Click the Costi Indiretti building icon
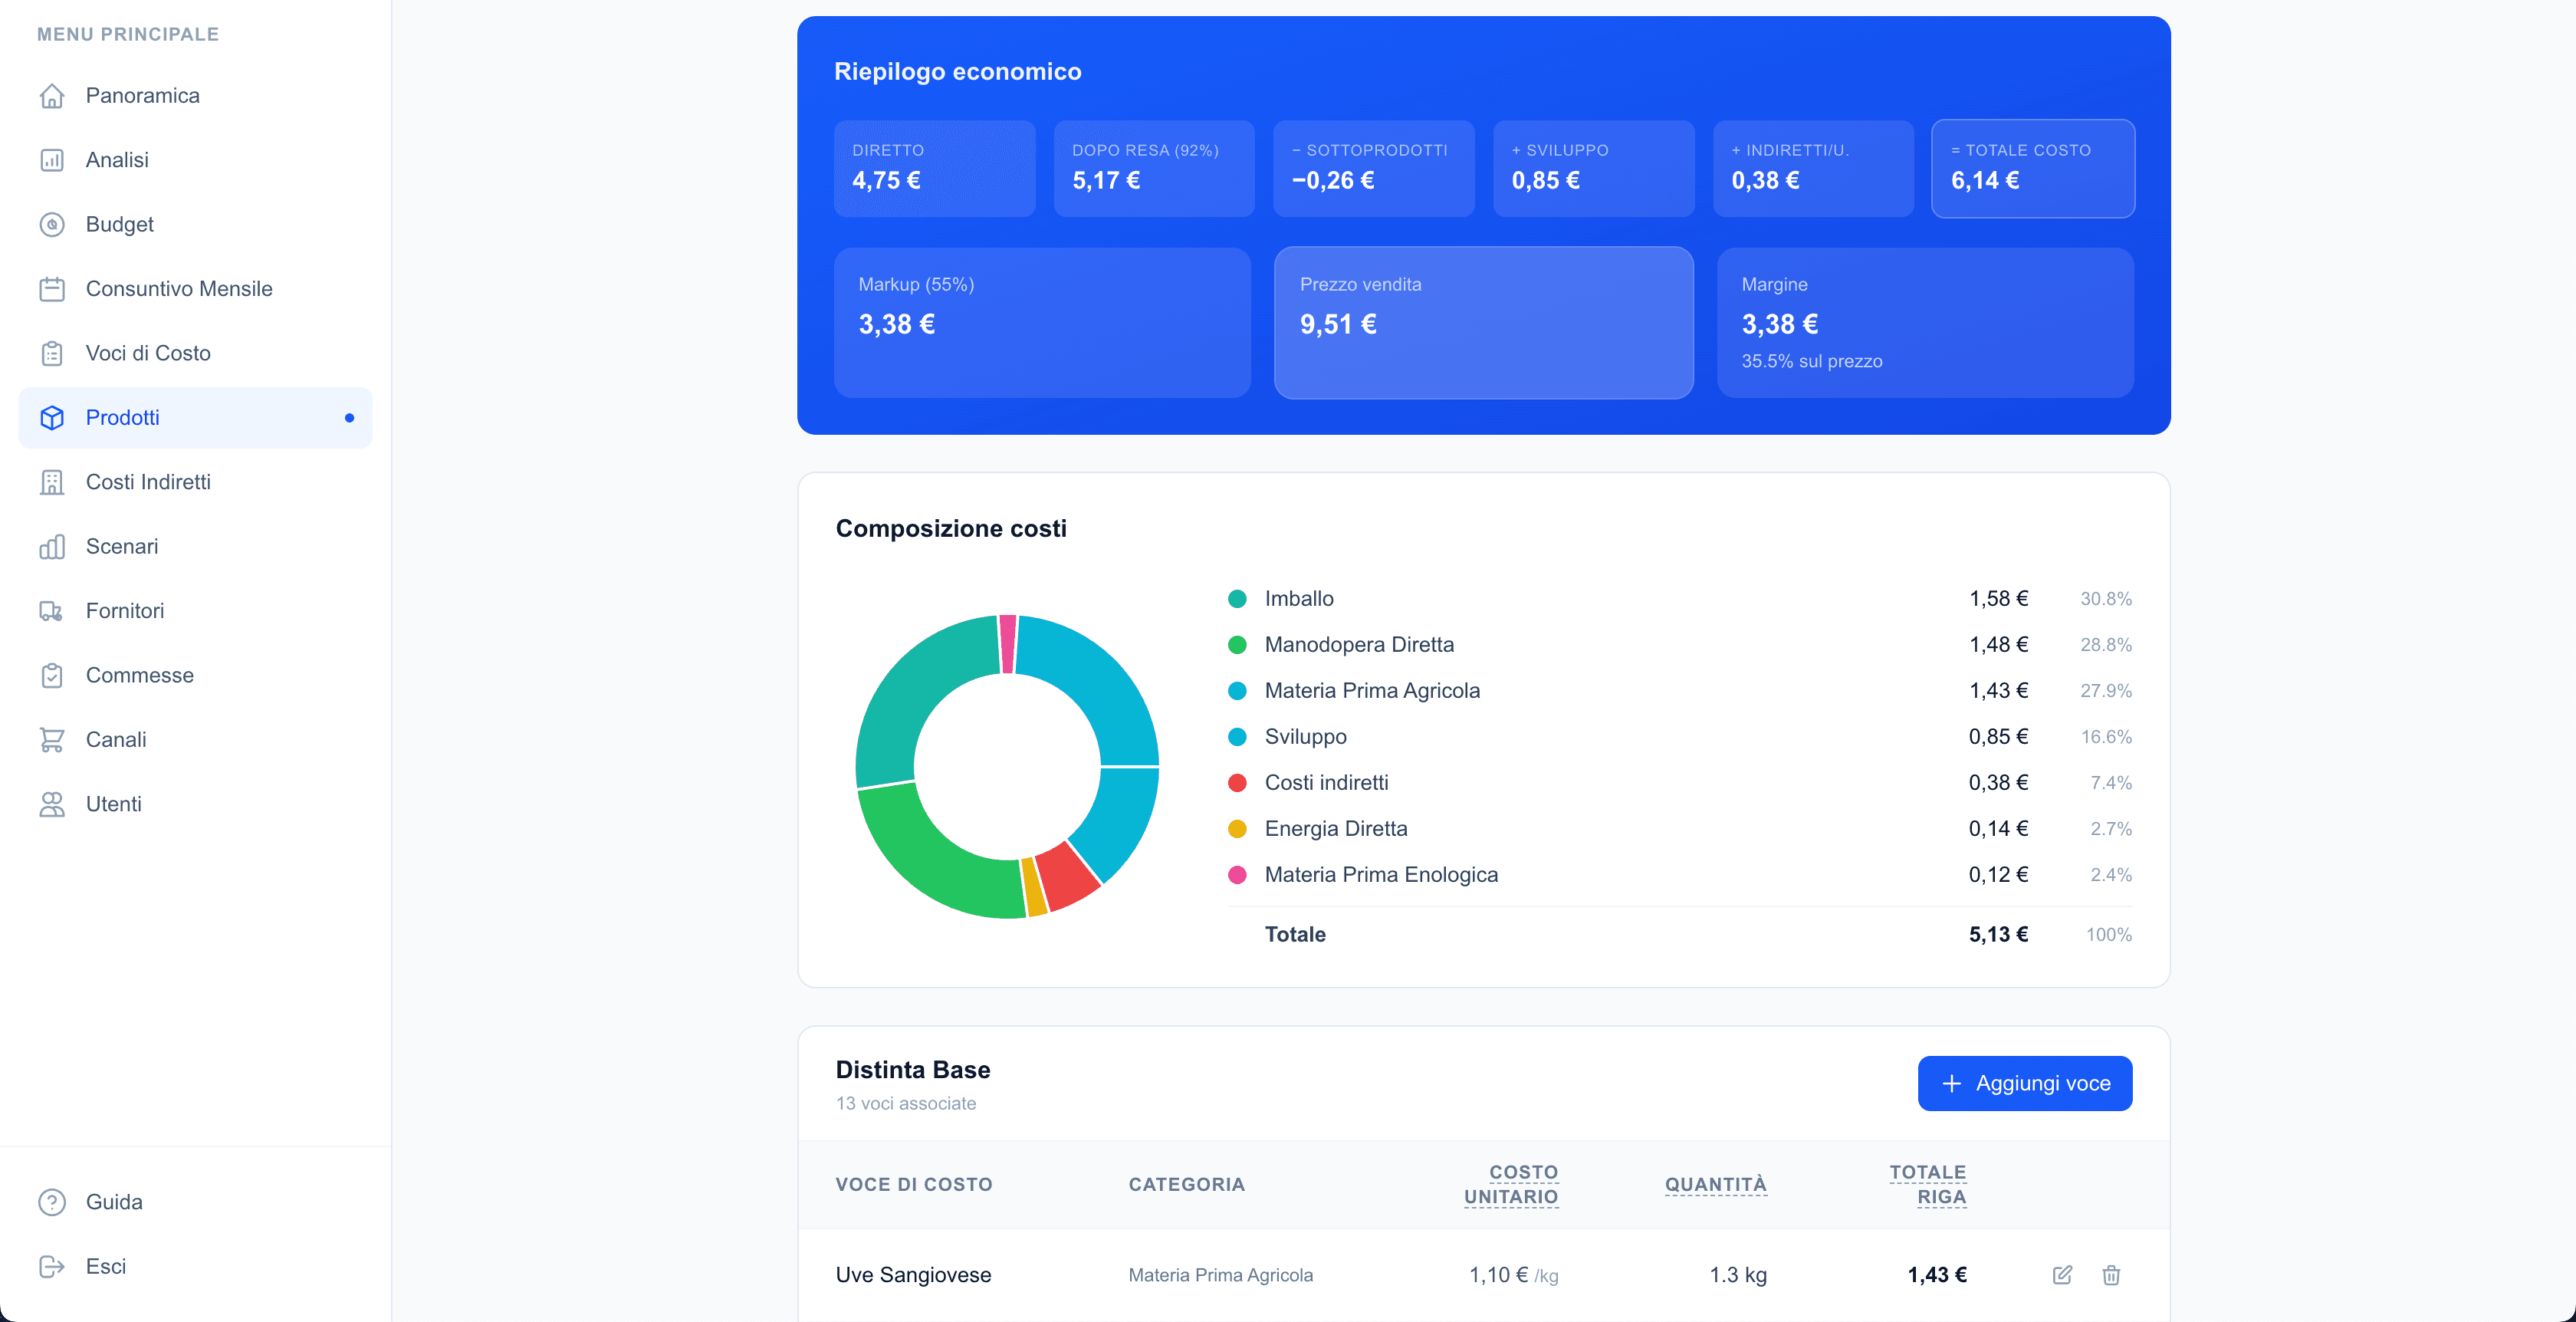 (52, 482)
